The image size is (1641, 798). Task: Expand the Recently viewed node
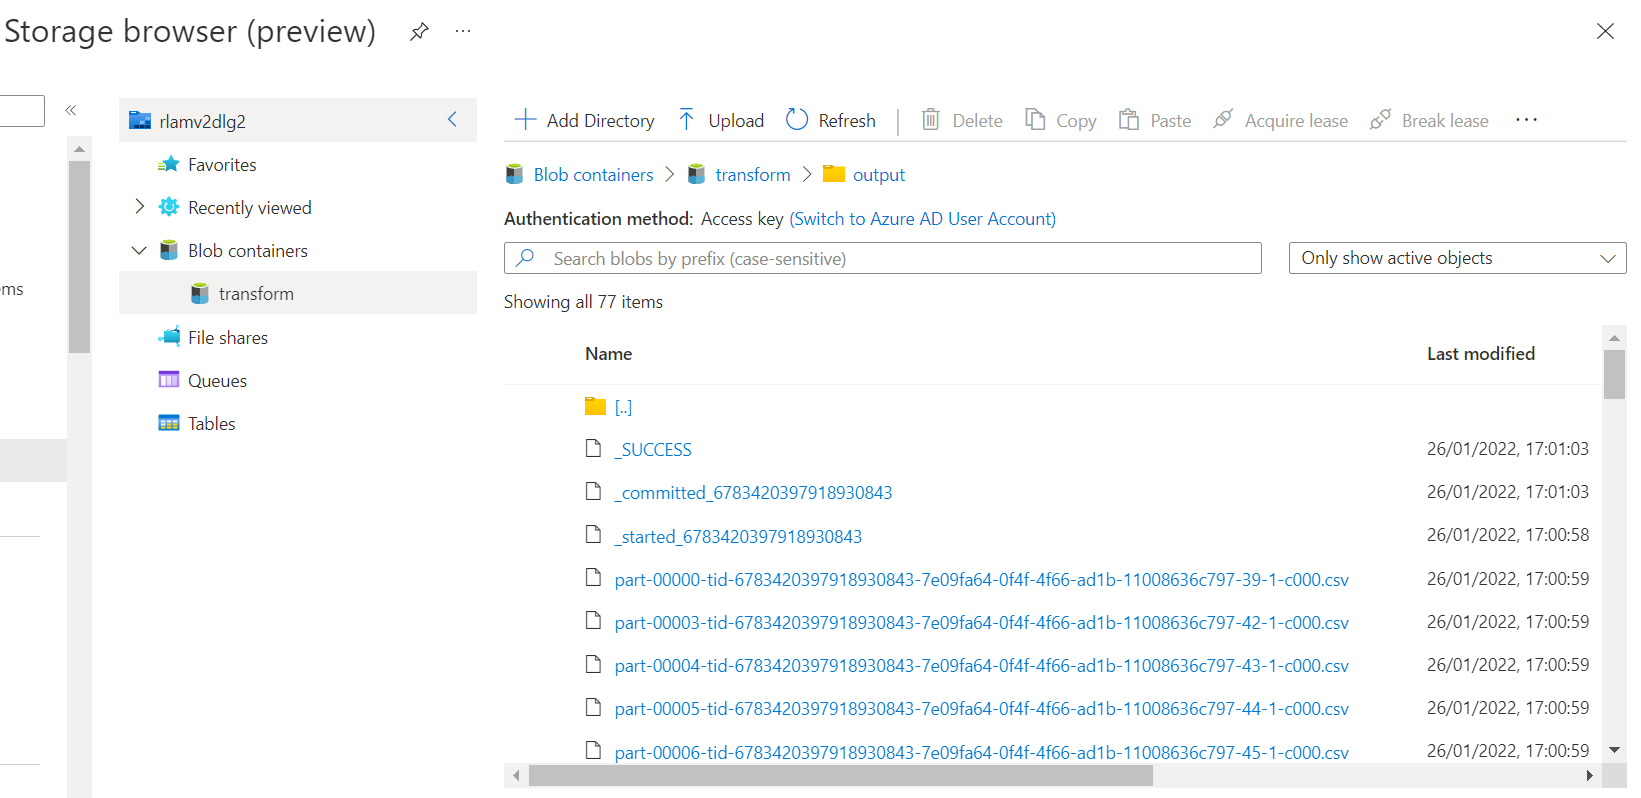pyautogui.click(x=139, y=207)
